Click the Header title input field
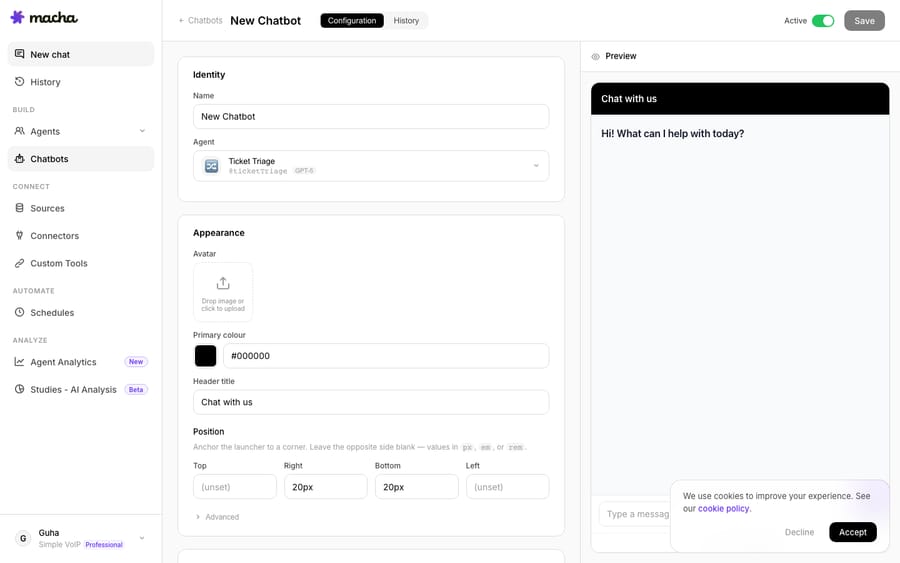This screenshot has height=563, width=900. [371, 402]
